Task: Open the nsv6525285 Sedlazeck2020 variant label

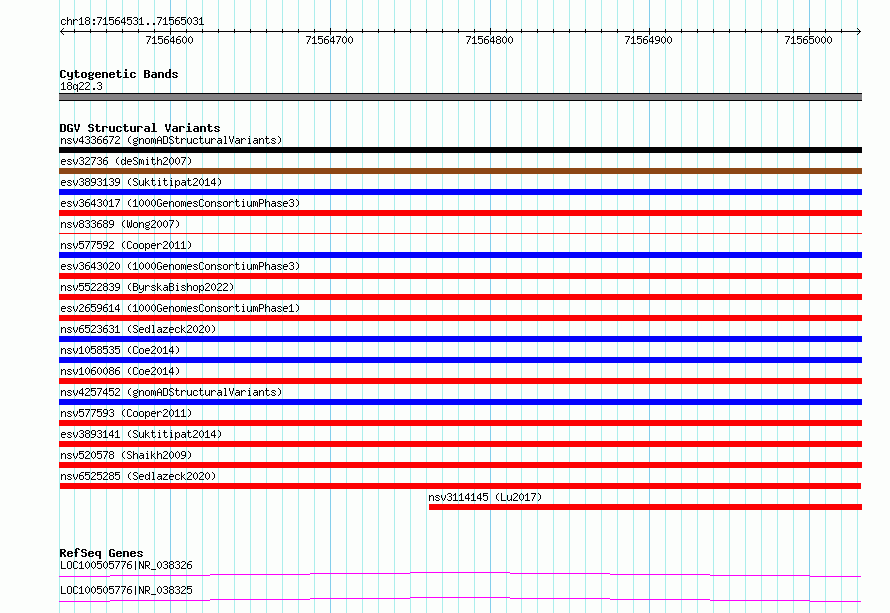Action: click(138, 476)
